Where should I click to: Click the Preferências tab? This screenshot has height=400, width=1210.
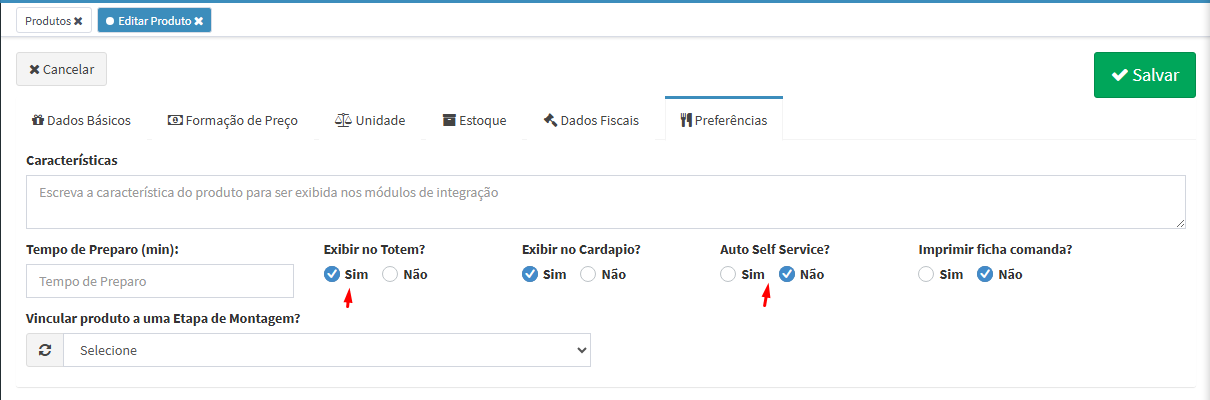click(723, 120)
